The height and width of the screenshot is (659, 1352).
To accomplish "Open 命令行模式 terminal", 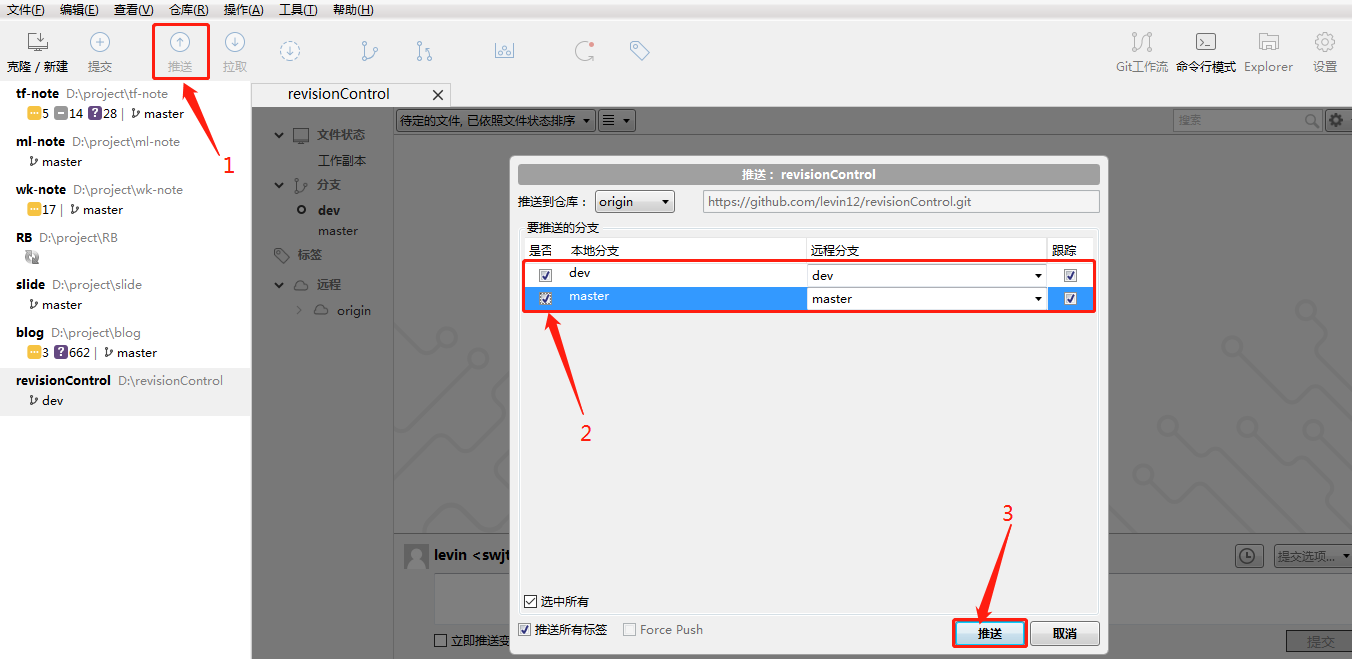I will coord(1206,53).
